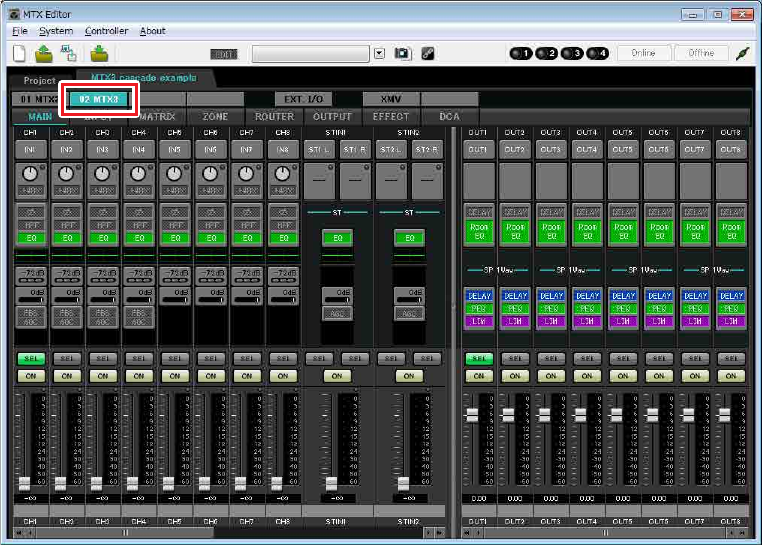Toggle the green SEL button on OUT1
The width and height of the screenshot is (762, 545).
click(479, 359)
